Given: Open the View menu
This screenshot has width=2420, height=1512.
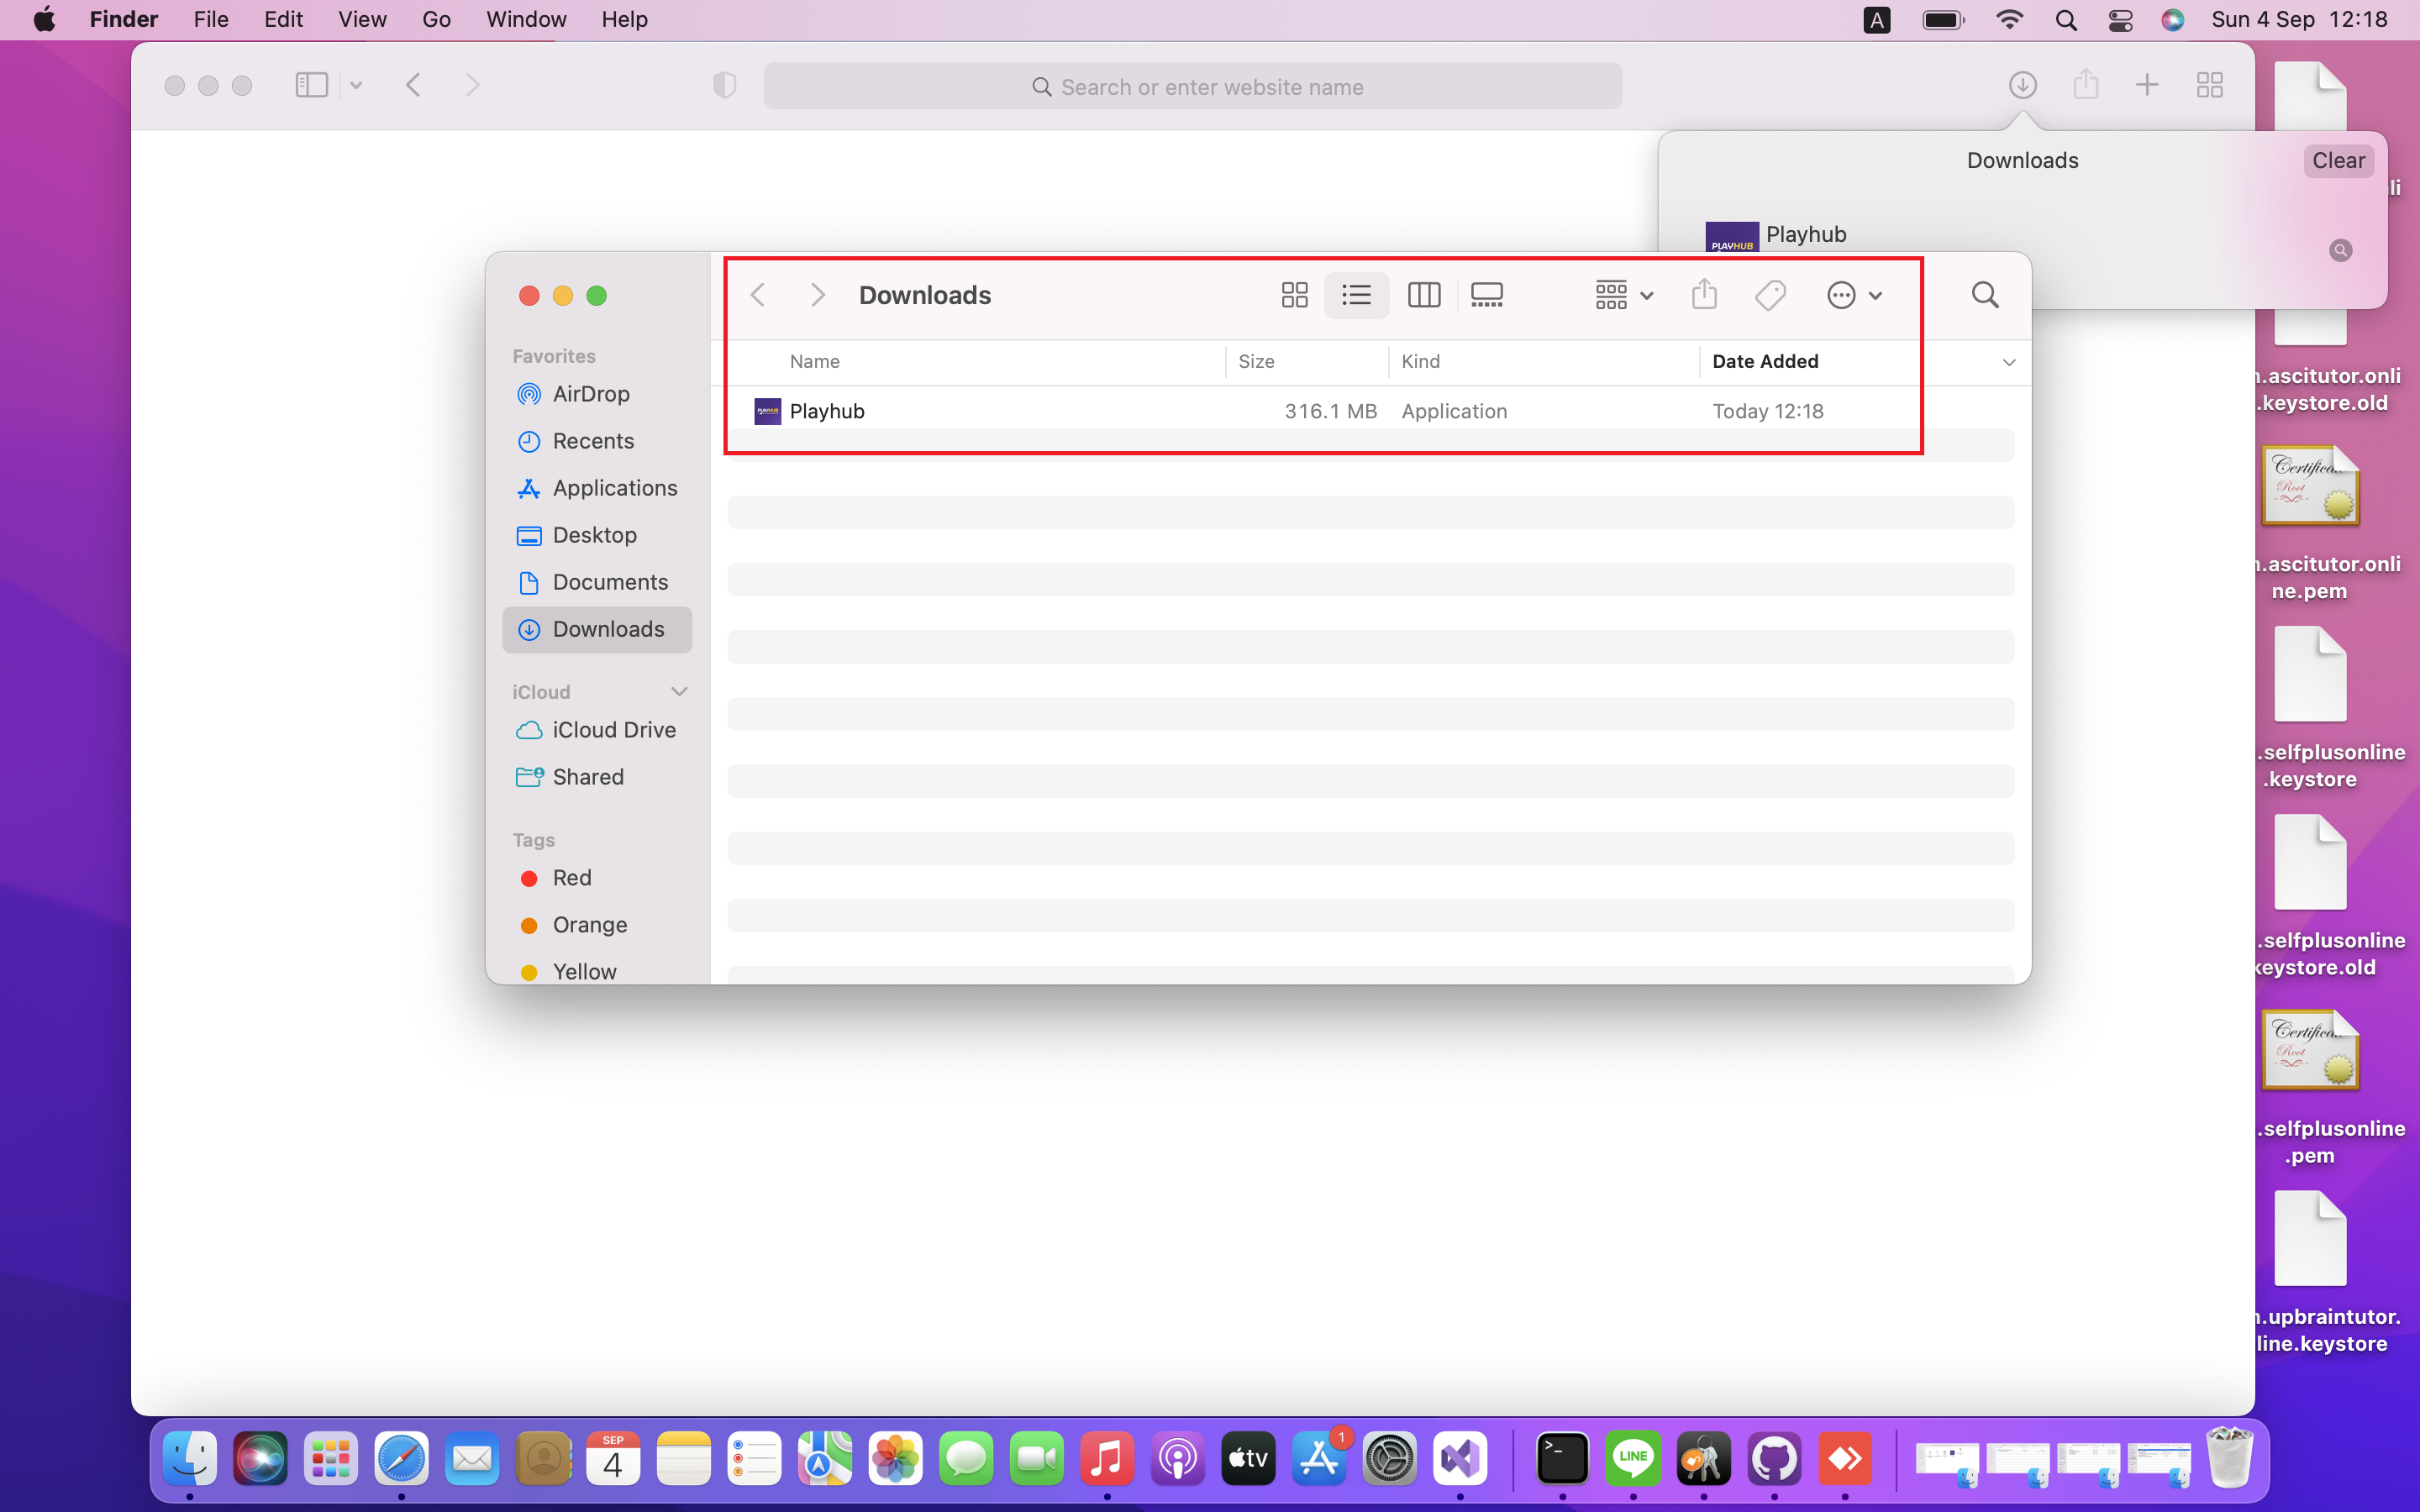Looking at the screenshot, I should [362, 19].
